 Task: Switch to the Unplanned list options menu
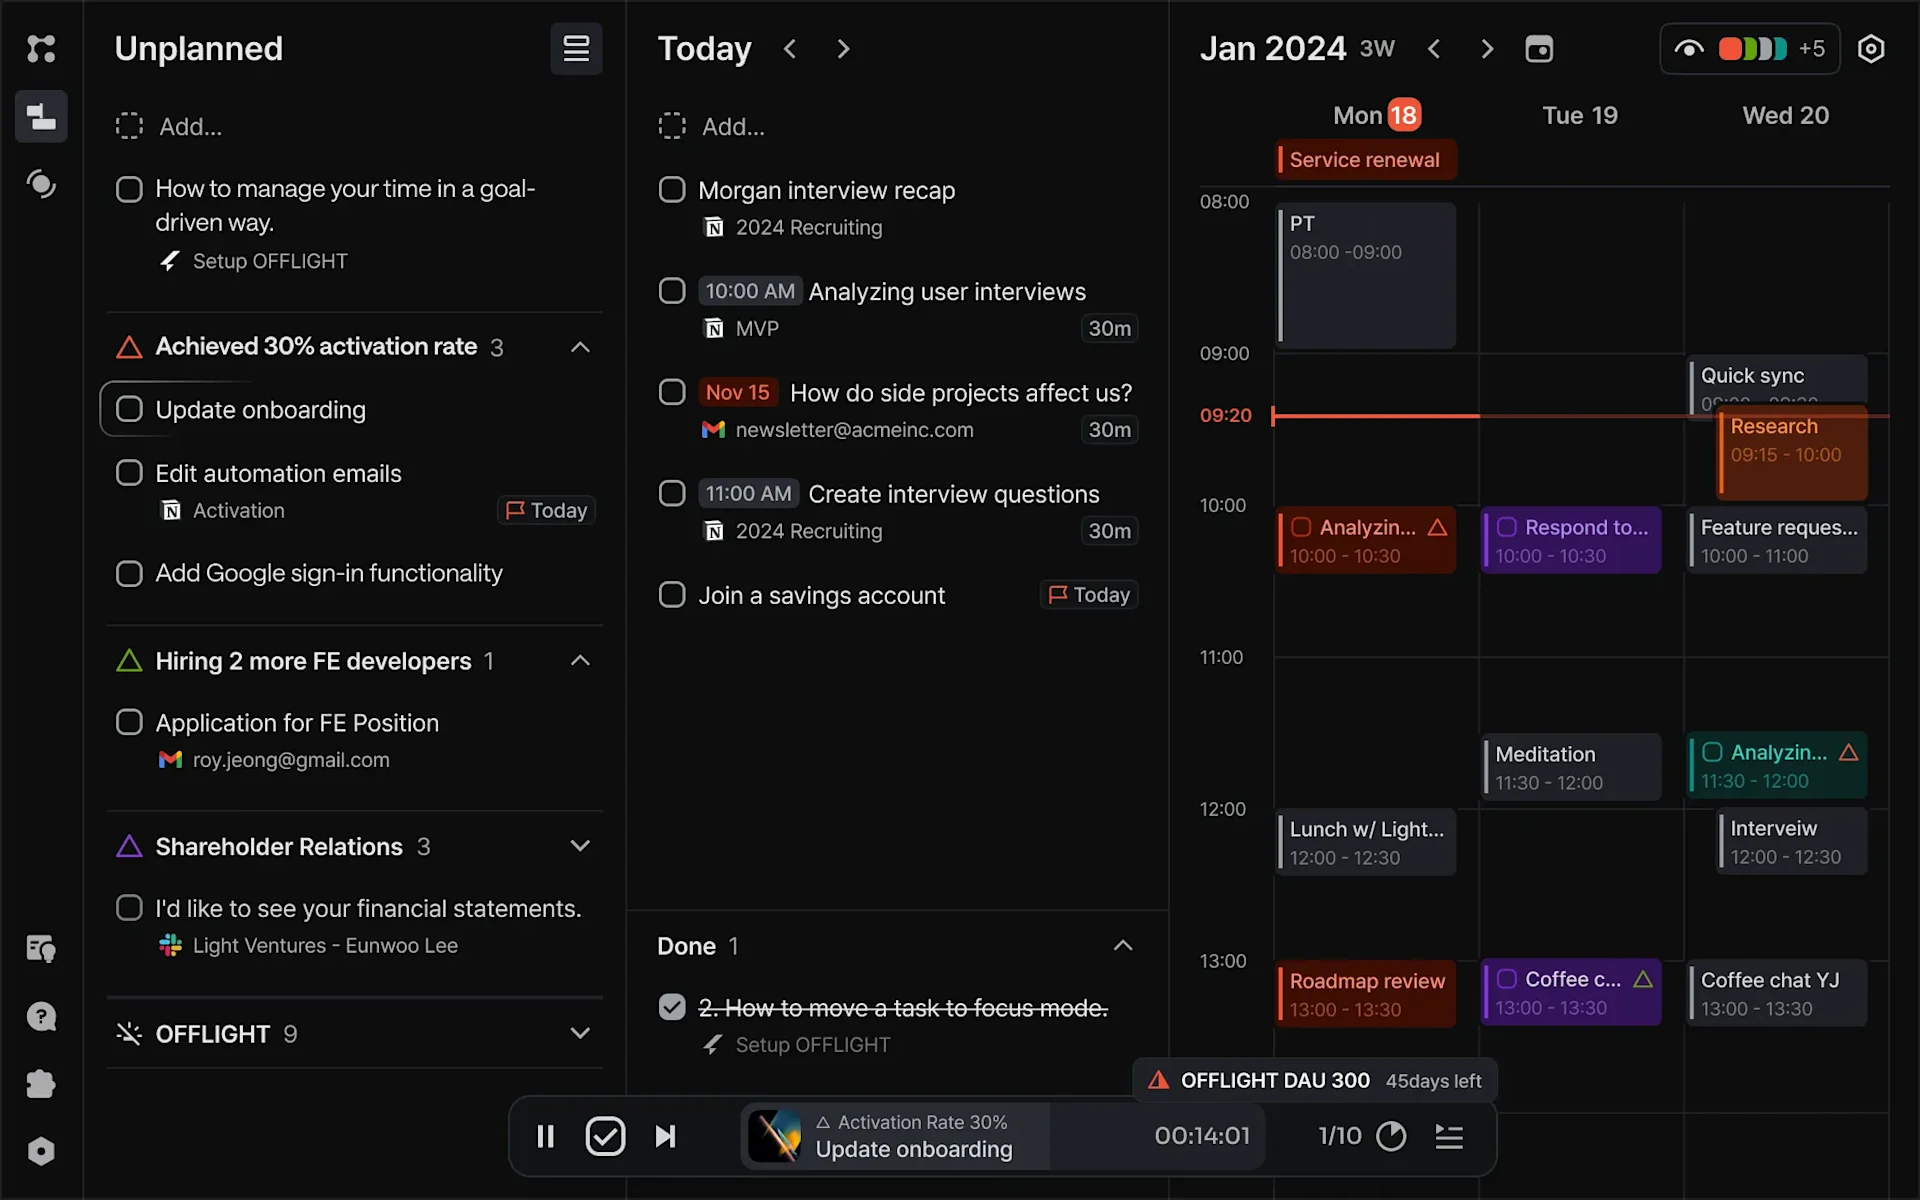pos(576,48)
